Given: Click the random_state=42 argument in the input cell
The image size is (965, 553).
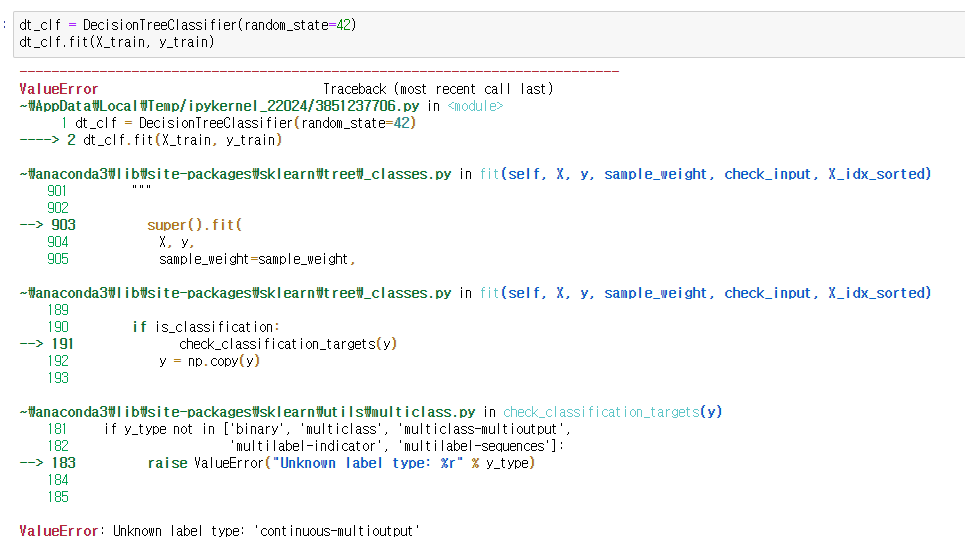Looking at the screenshot, I should [298, 25].
